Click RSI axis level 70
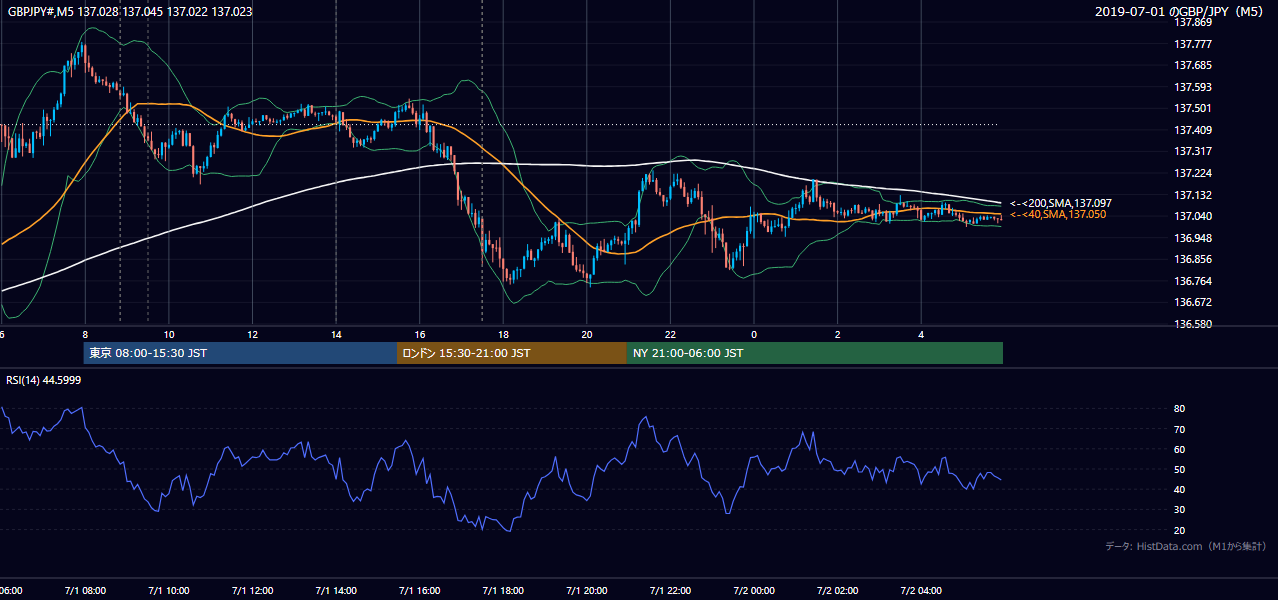1278x600 pixels. tap(1180, 429)
